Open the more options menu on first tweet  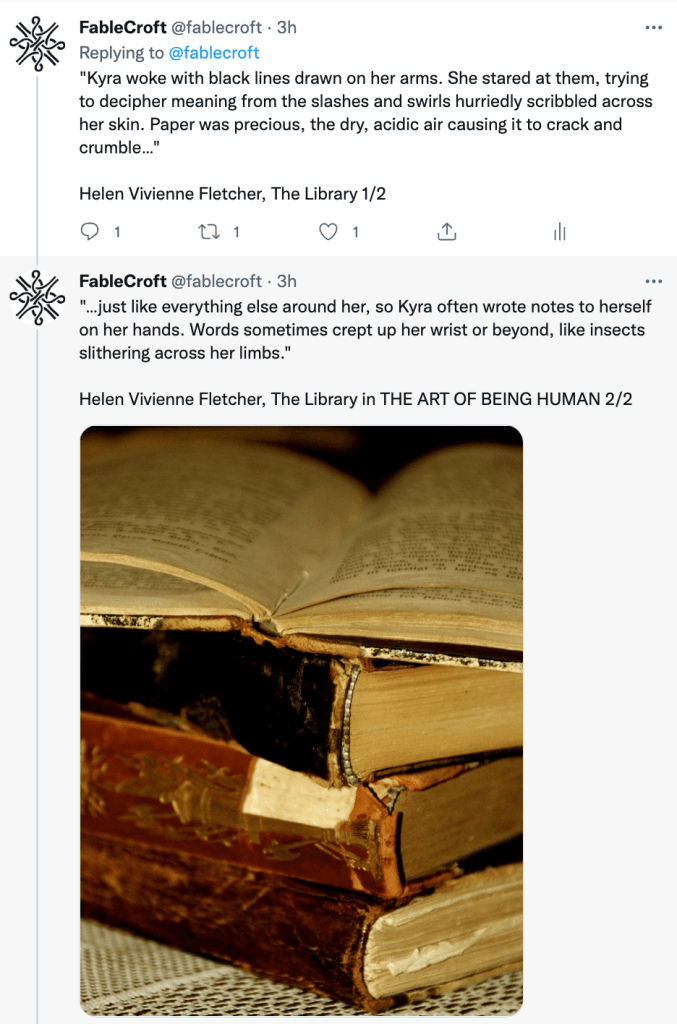[653, 27]
